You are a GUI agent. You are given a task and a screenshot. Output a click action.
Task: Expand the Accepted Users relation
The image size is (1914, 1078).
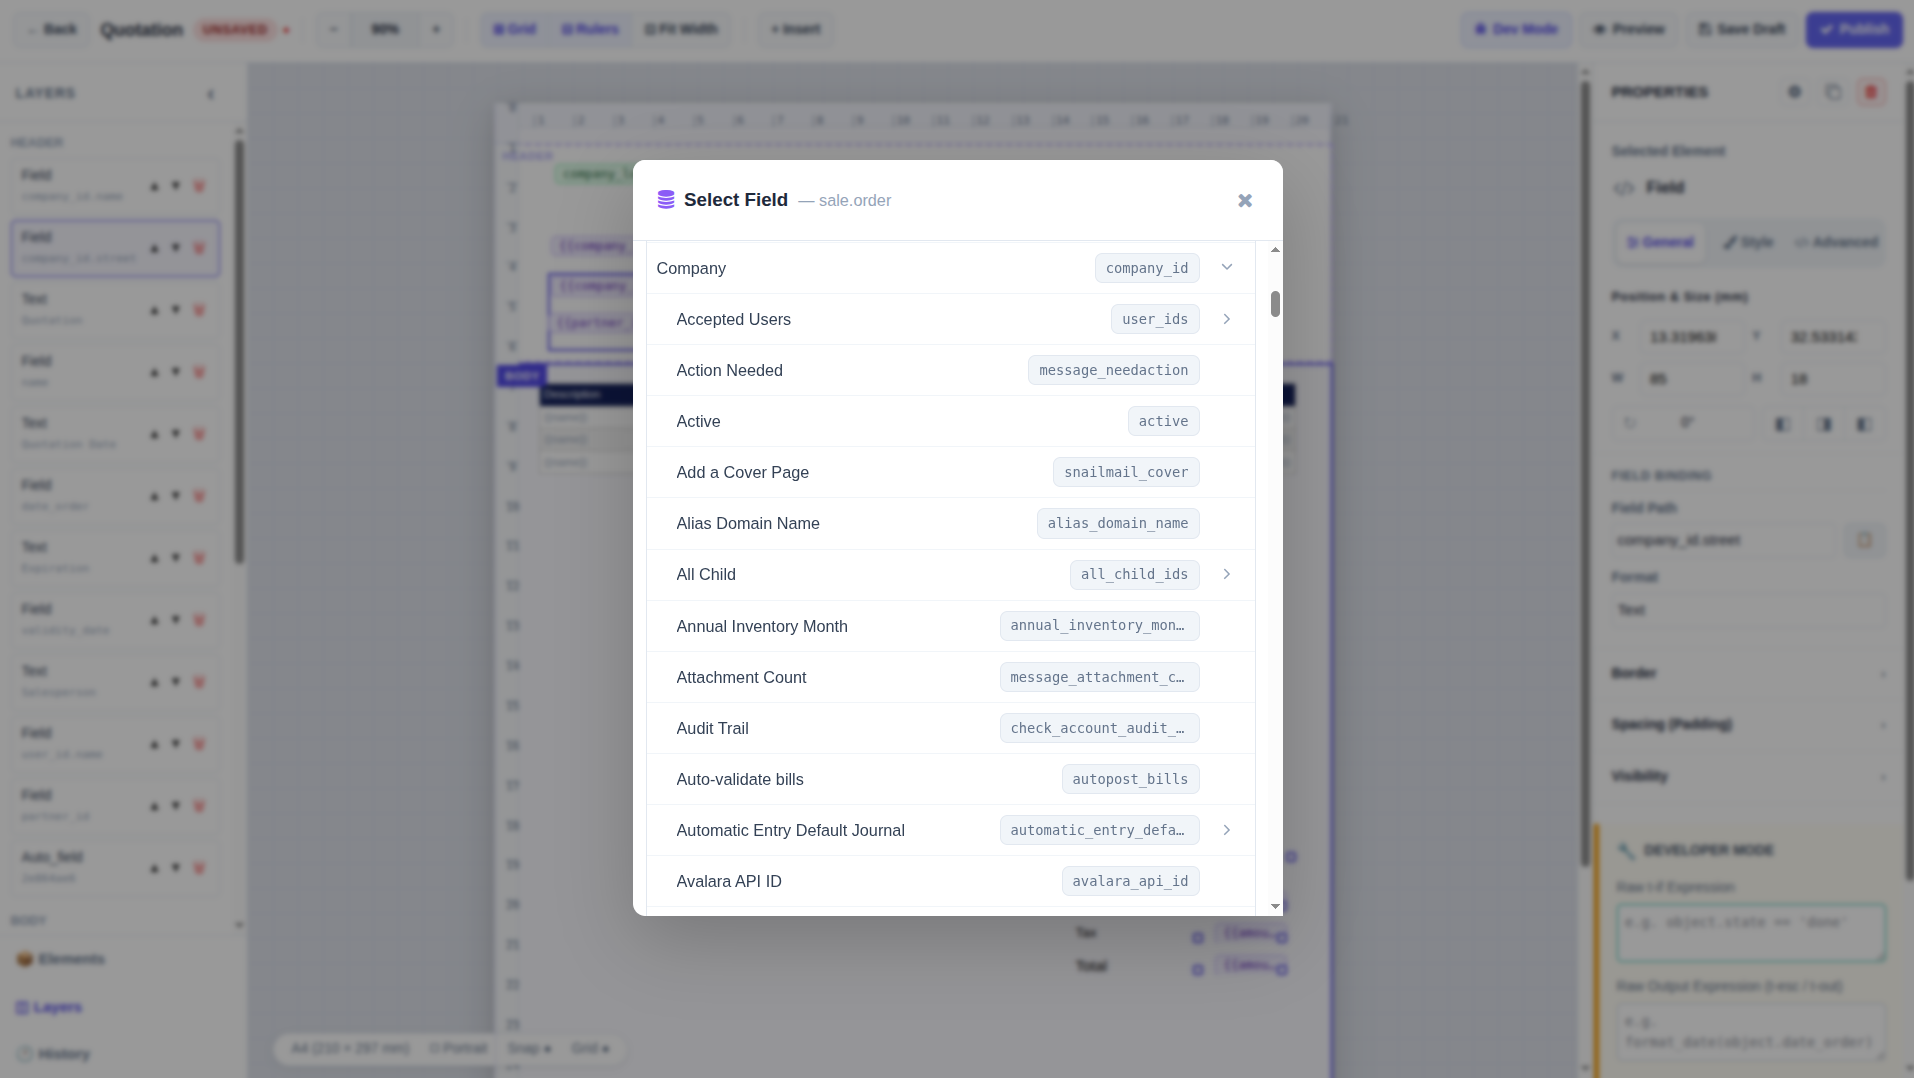1227,319
